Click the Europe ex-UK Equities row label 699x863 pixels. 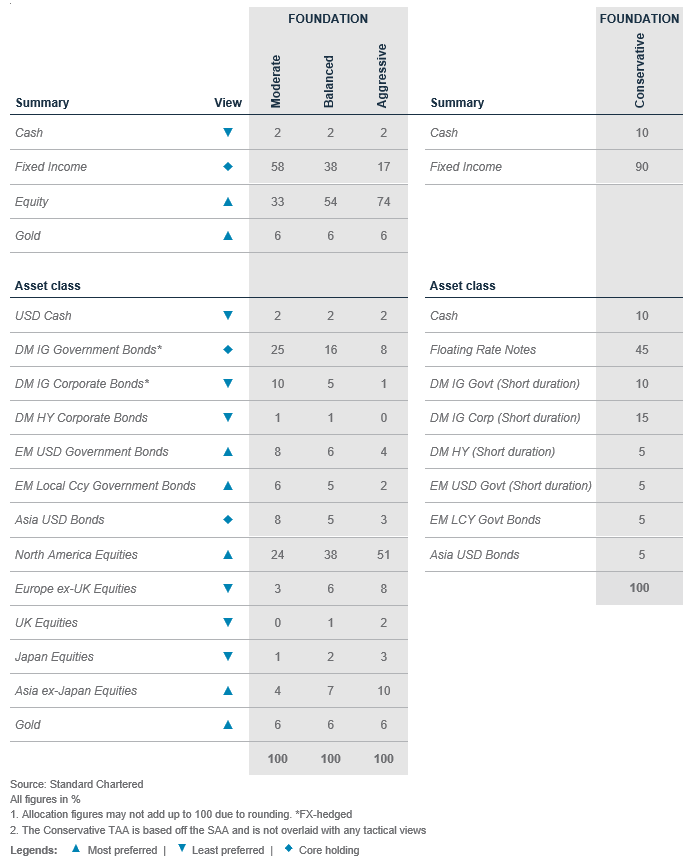76,588
